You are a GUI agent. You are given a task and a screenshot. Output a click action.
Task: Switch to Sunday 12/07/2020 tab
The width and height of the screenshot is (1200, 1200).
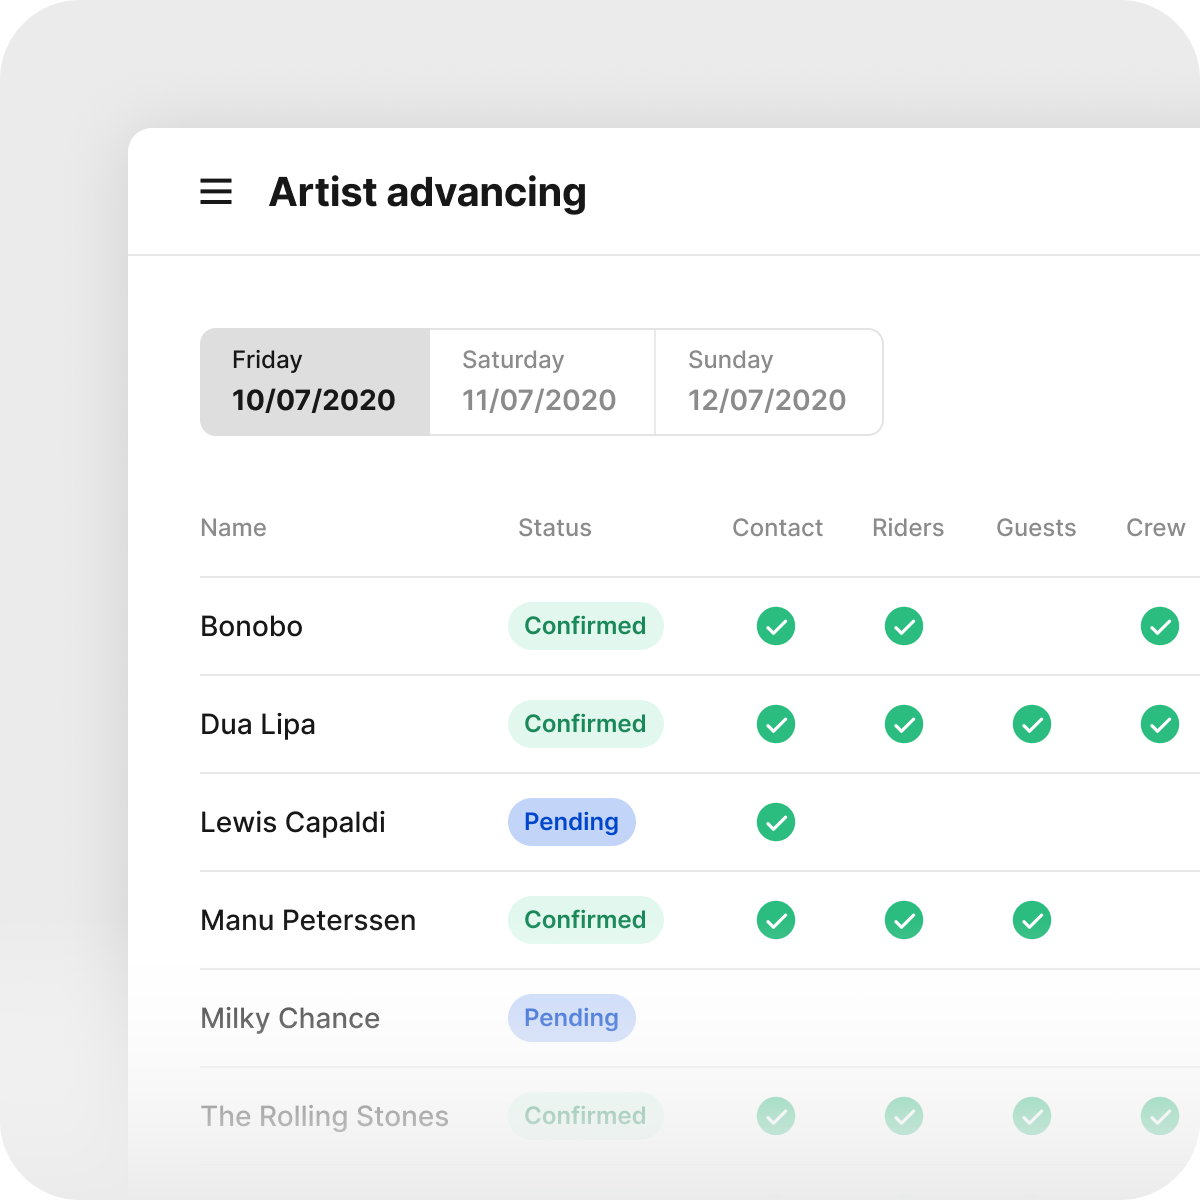pos(768,382)
